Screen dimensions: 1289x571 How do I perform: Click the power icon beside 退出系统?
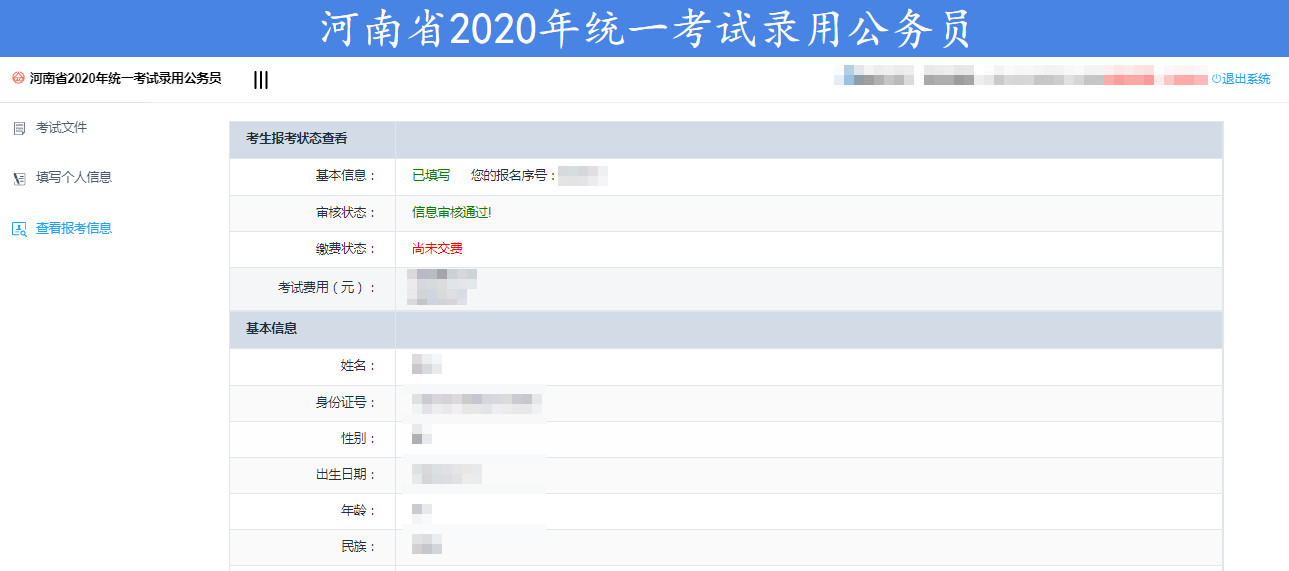[x=1216, y=79]
